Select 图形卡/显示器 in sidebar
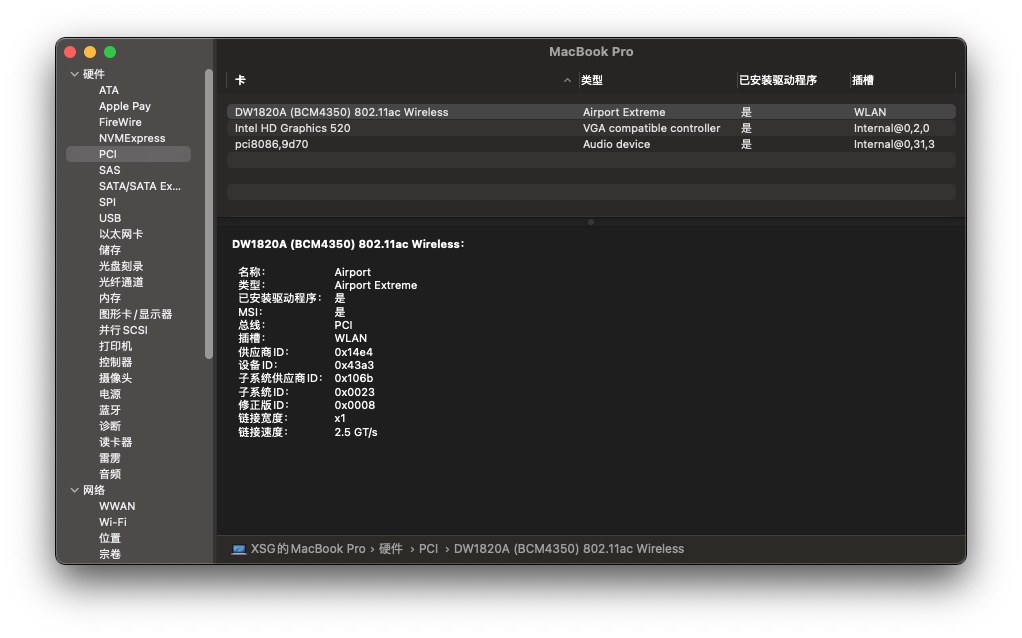 [x=135, y=314]
